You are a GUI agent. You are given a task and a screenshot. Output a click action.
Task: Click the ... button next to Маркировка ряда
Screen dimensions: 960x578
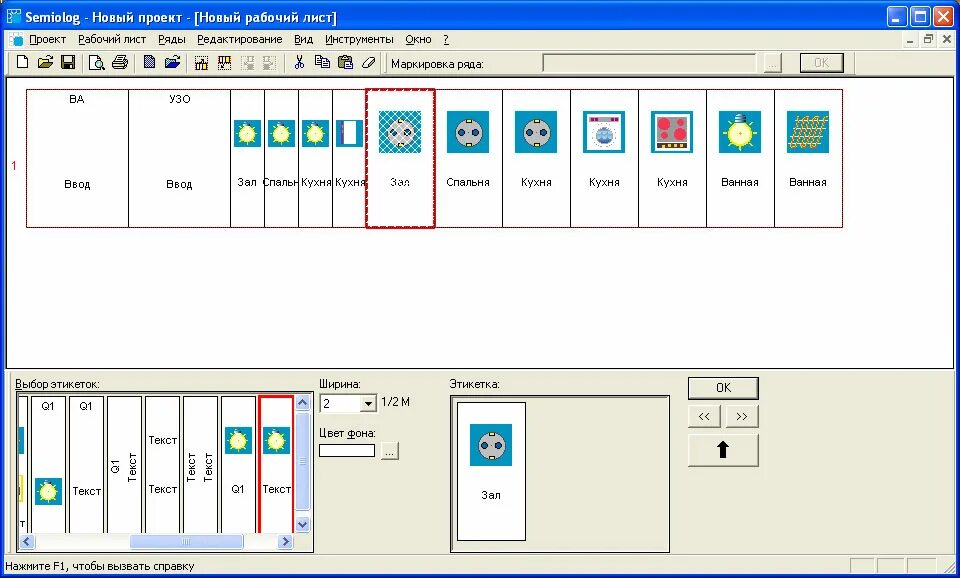tap(773, 63)
